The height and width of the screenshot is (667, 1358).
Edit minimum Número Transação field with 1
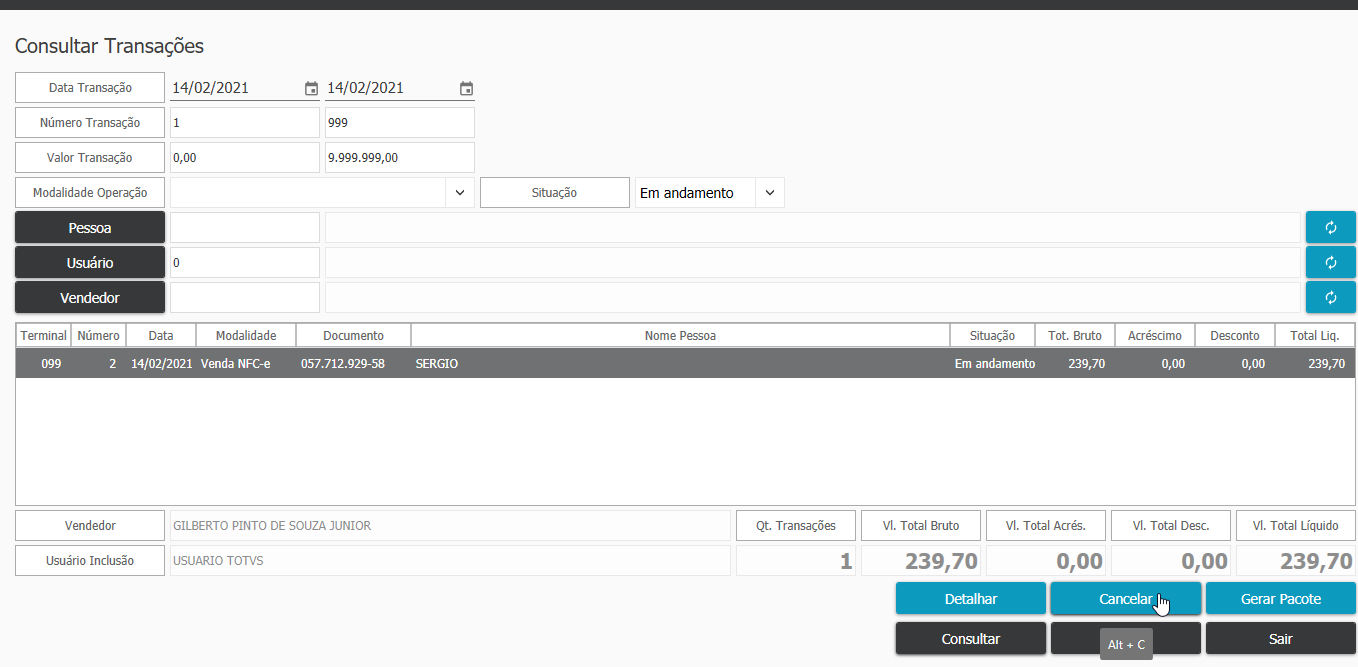pos(244,123)
